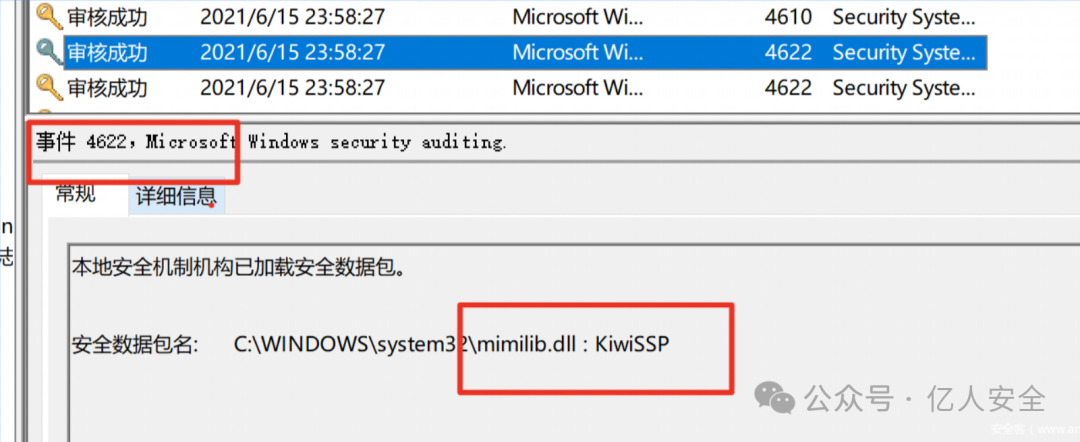Click event ID 4622 in the highlighted row
The width and height of the screenshot is (1080, 442).
click(788, 52)
